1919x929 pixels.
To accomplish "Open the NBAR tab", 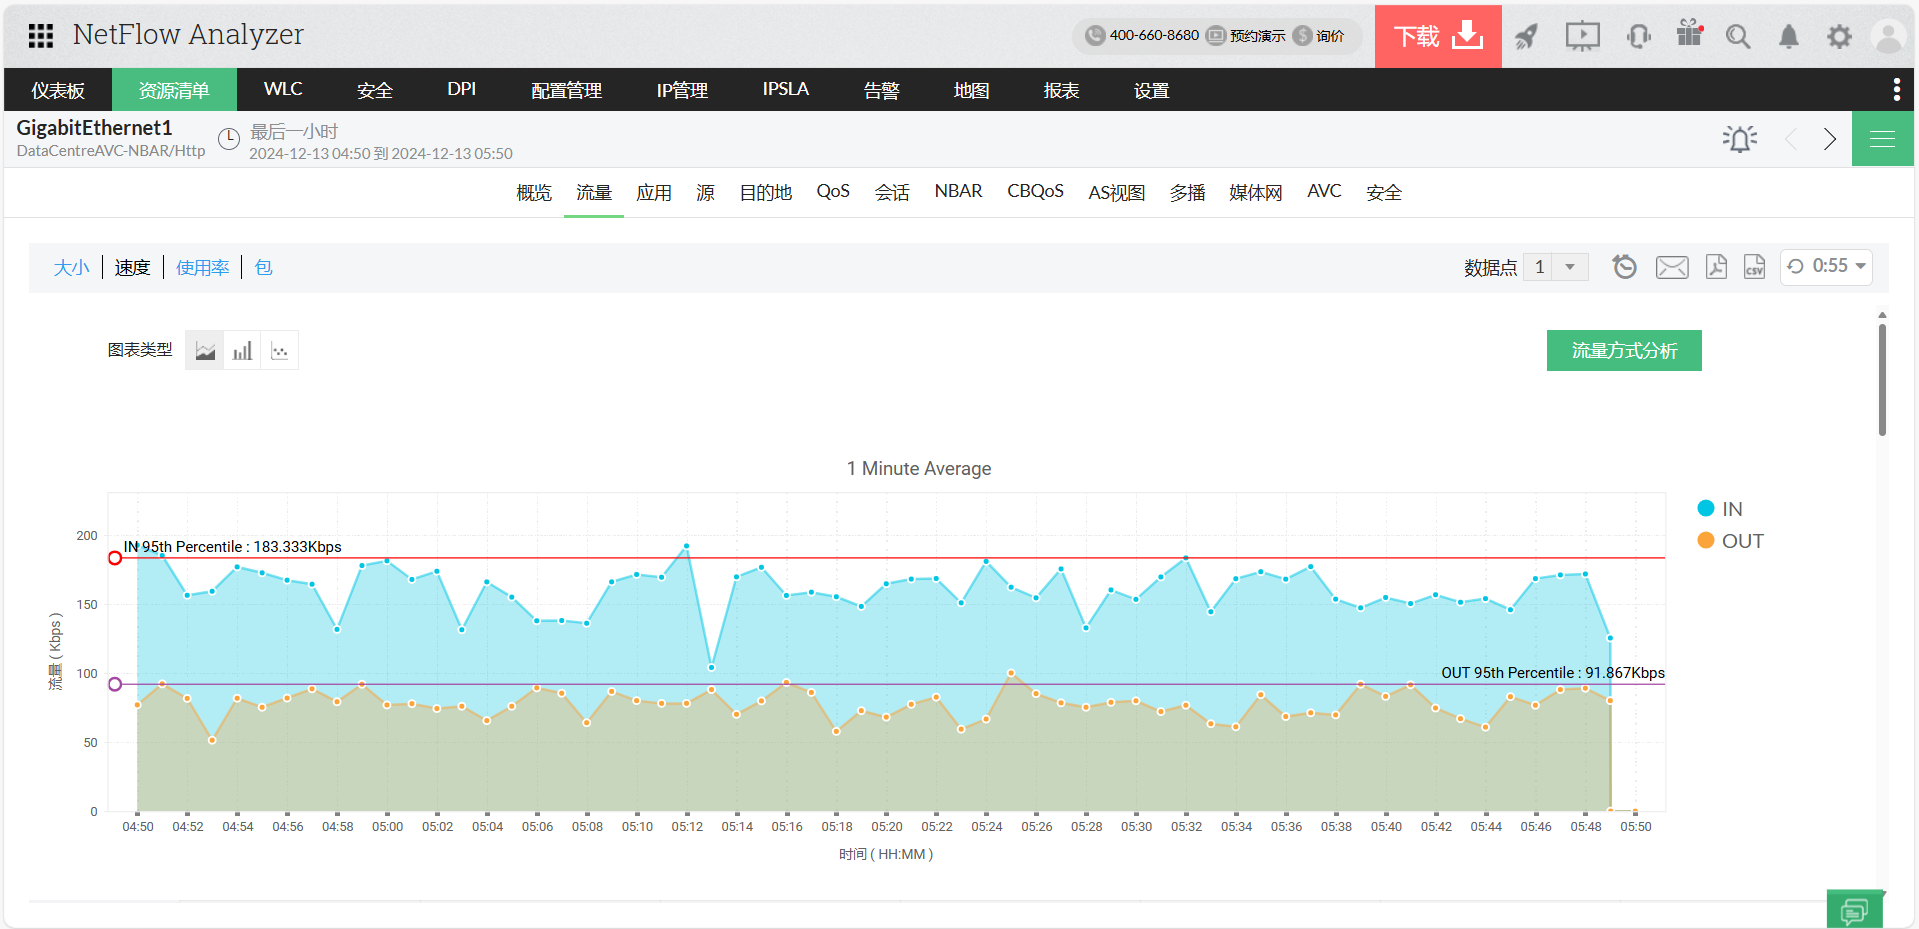I will [x=958, y=191].
